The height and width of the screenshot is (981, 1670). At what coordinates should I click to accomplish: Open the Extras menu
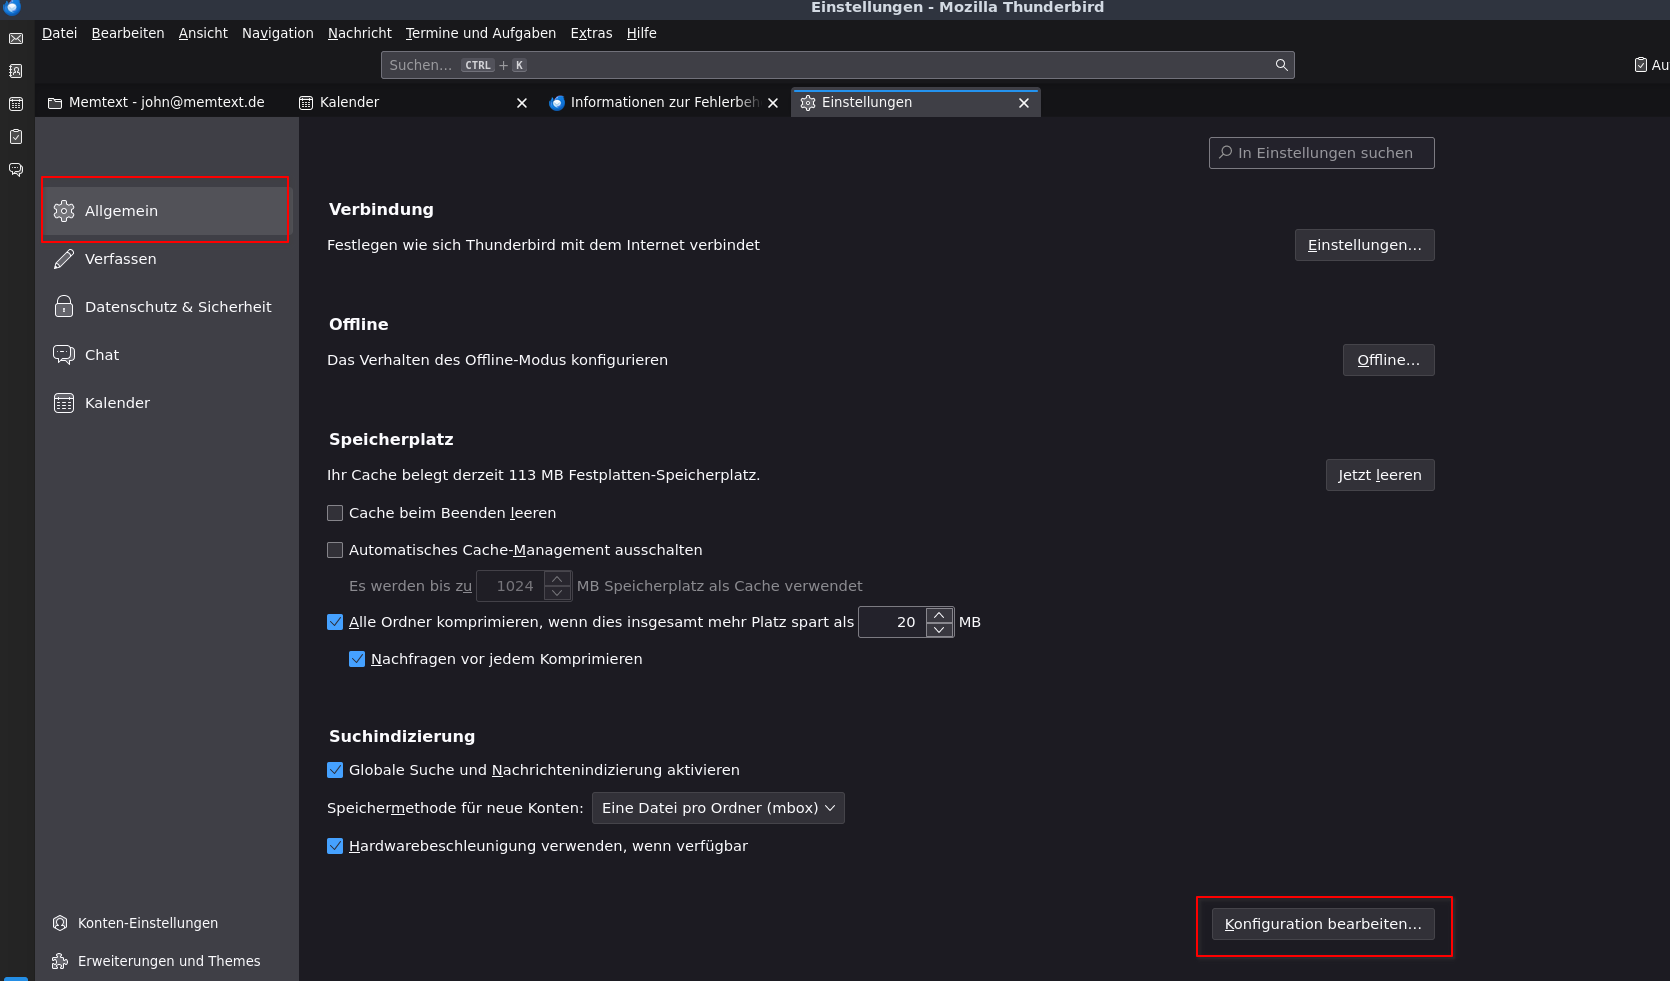pos(591,33)
